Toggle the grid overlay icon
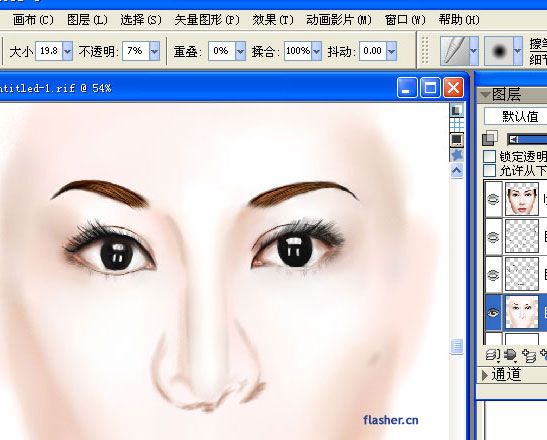Viewport: 547px width, 440px height. [456, 124]
